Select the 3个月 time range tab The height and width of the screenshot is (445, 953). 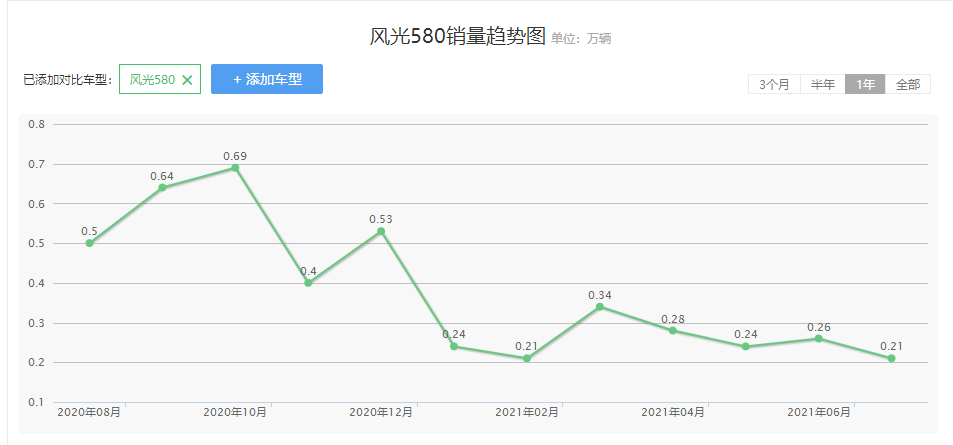774,85
